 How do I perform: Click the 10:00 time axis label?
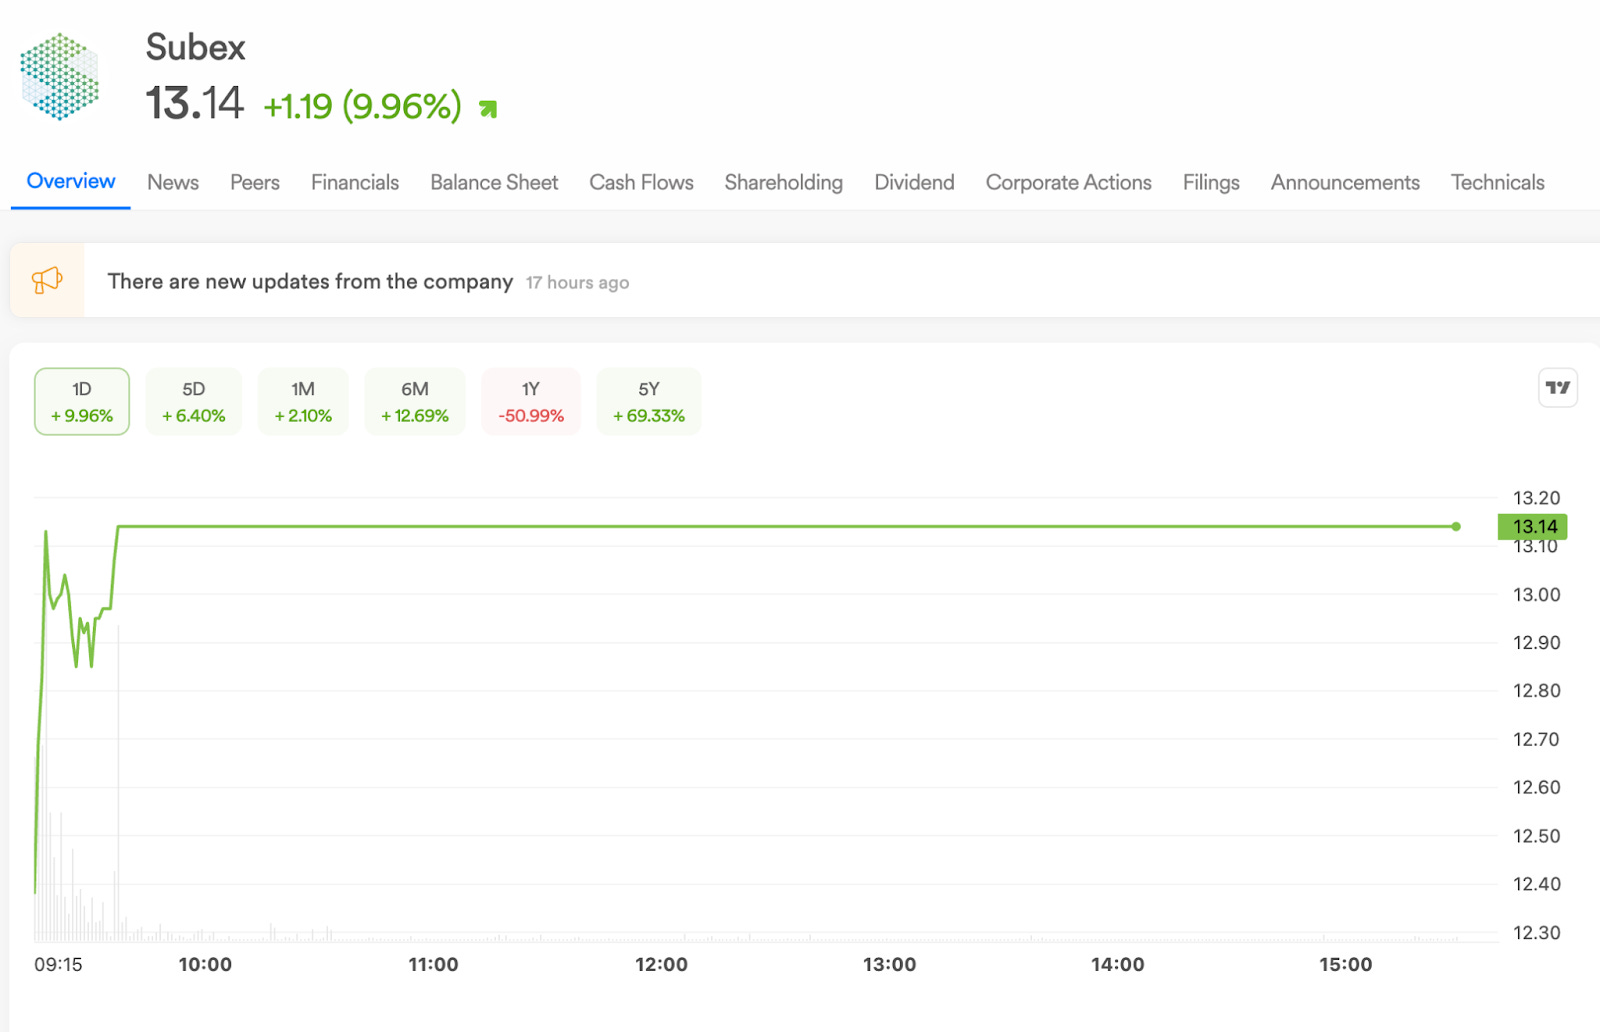[205, 964]
